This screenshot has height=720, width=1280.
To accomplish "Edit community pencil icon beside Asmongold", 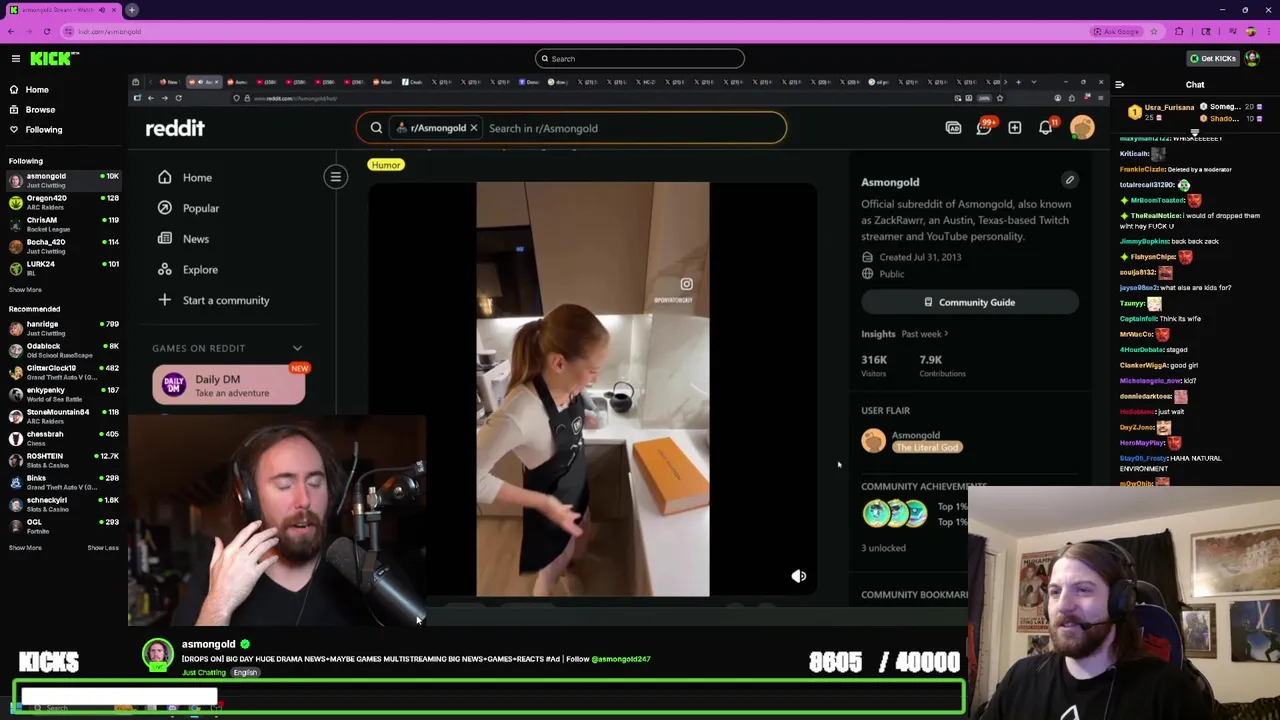I will pyautogui.click(x=1069, y=181).
